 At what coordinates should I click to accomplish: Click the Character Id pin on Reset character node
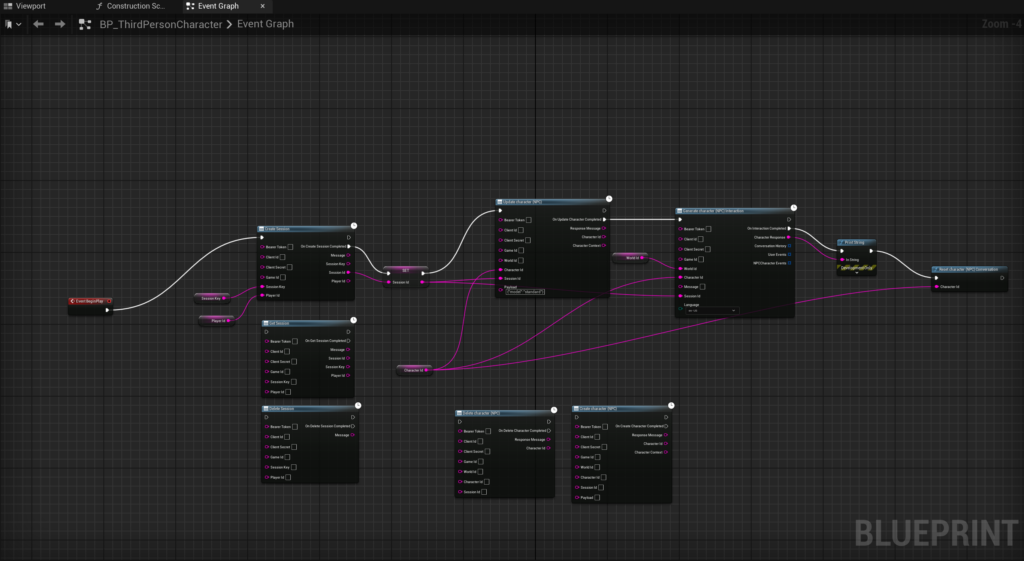(x=936, y=287)
